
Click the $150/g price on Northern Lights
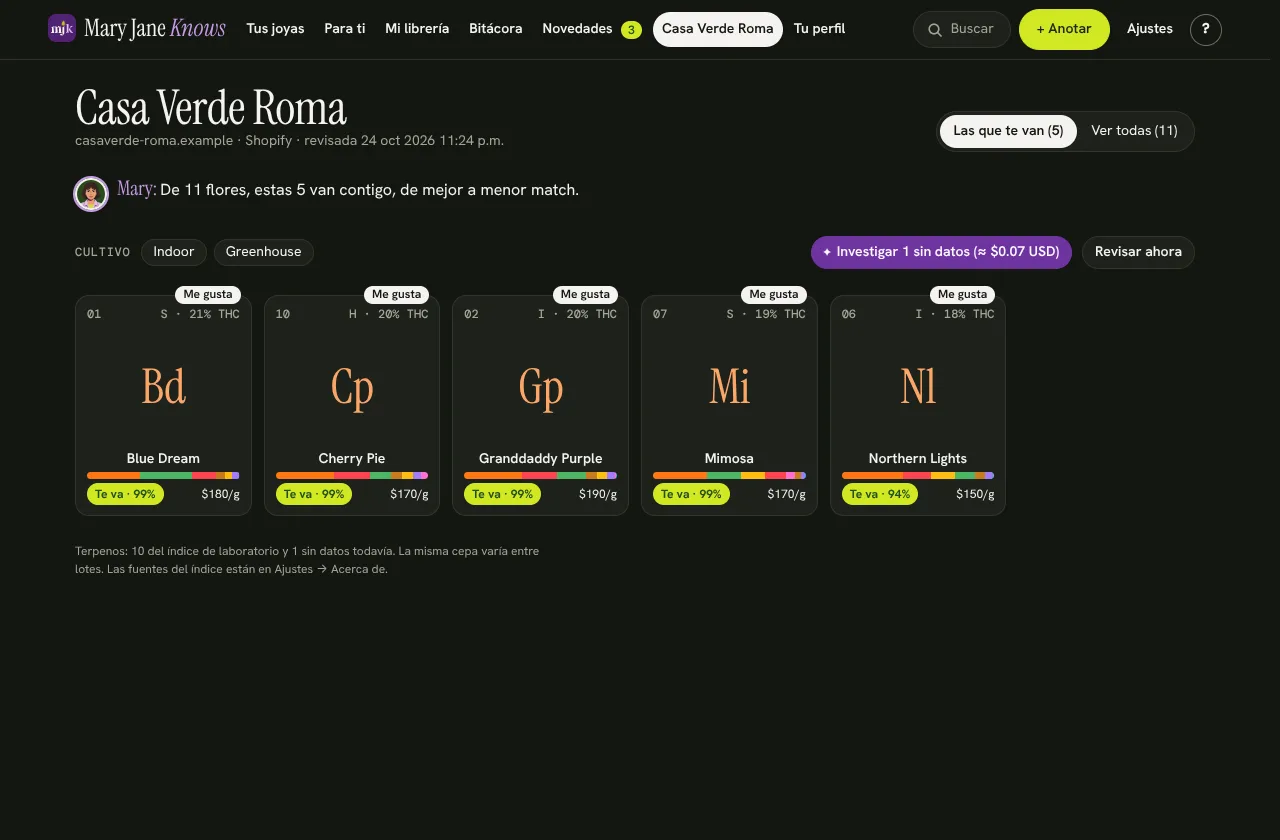tap(975, 494)
